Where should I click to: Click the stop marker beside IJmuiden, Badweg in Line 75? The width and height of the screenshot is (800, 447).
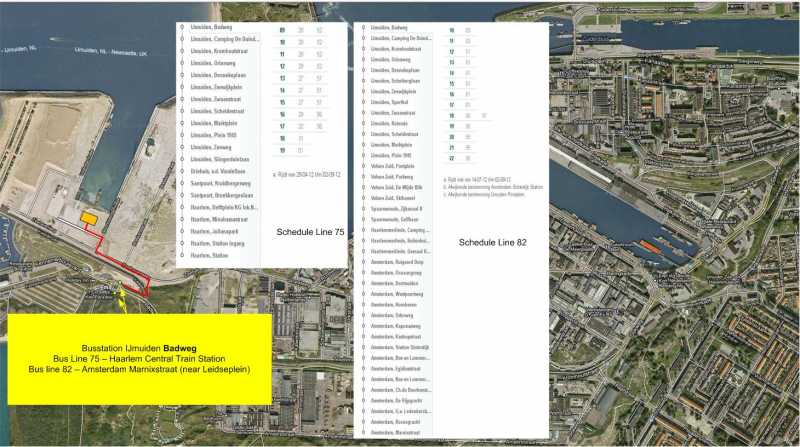point(182,27)
